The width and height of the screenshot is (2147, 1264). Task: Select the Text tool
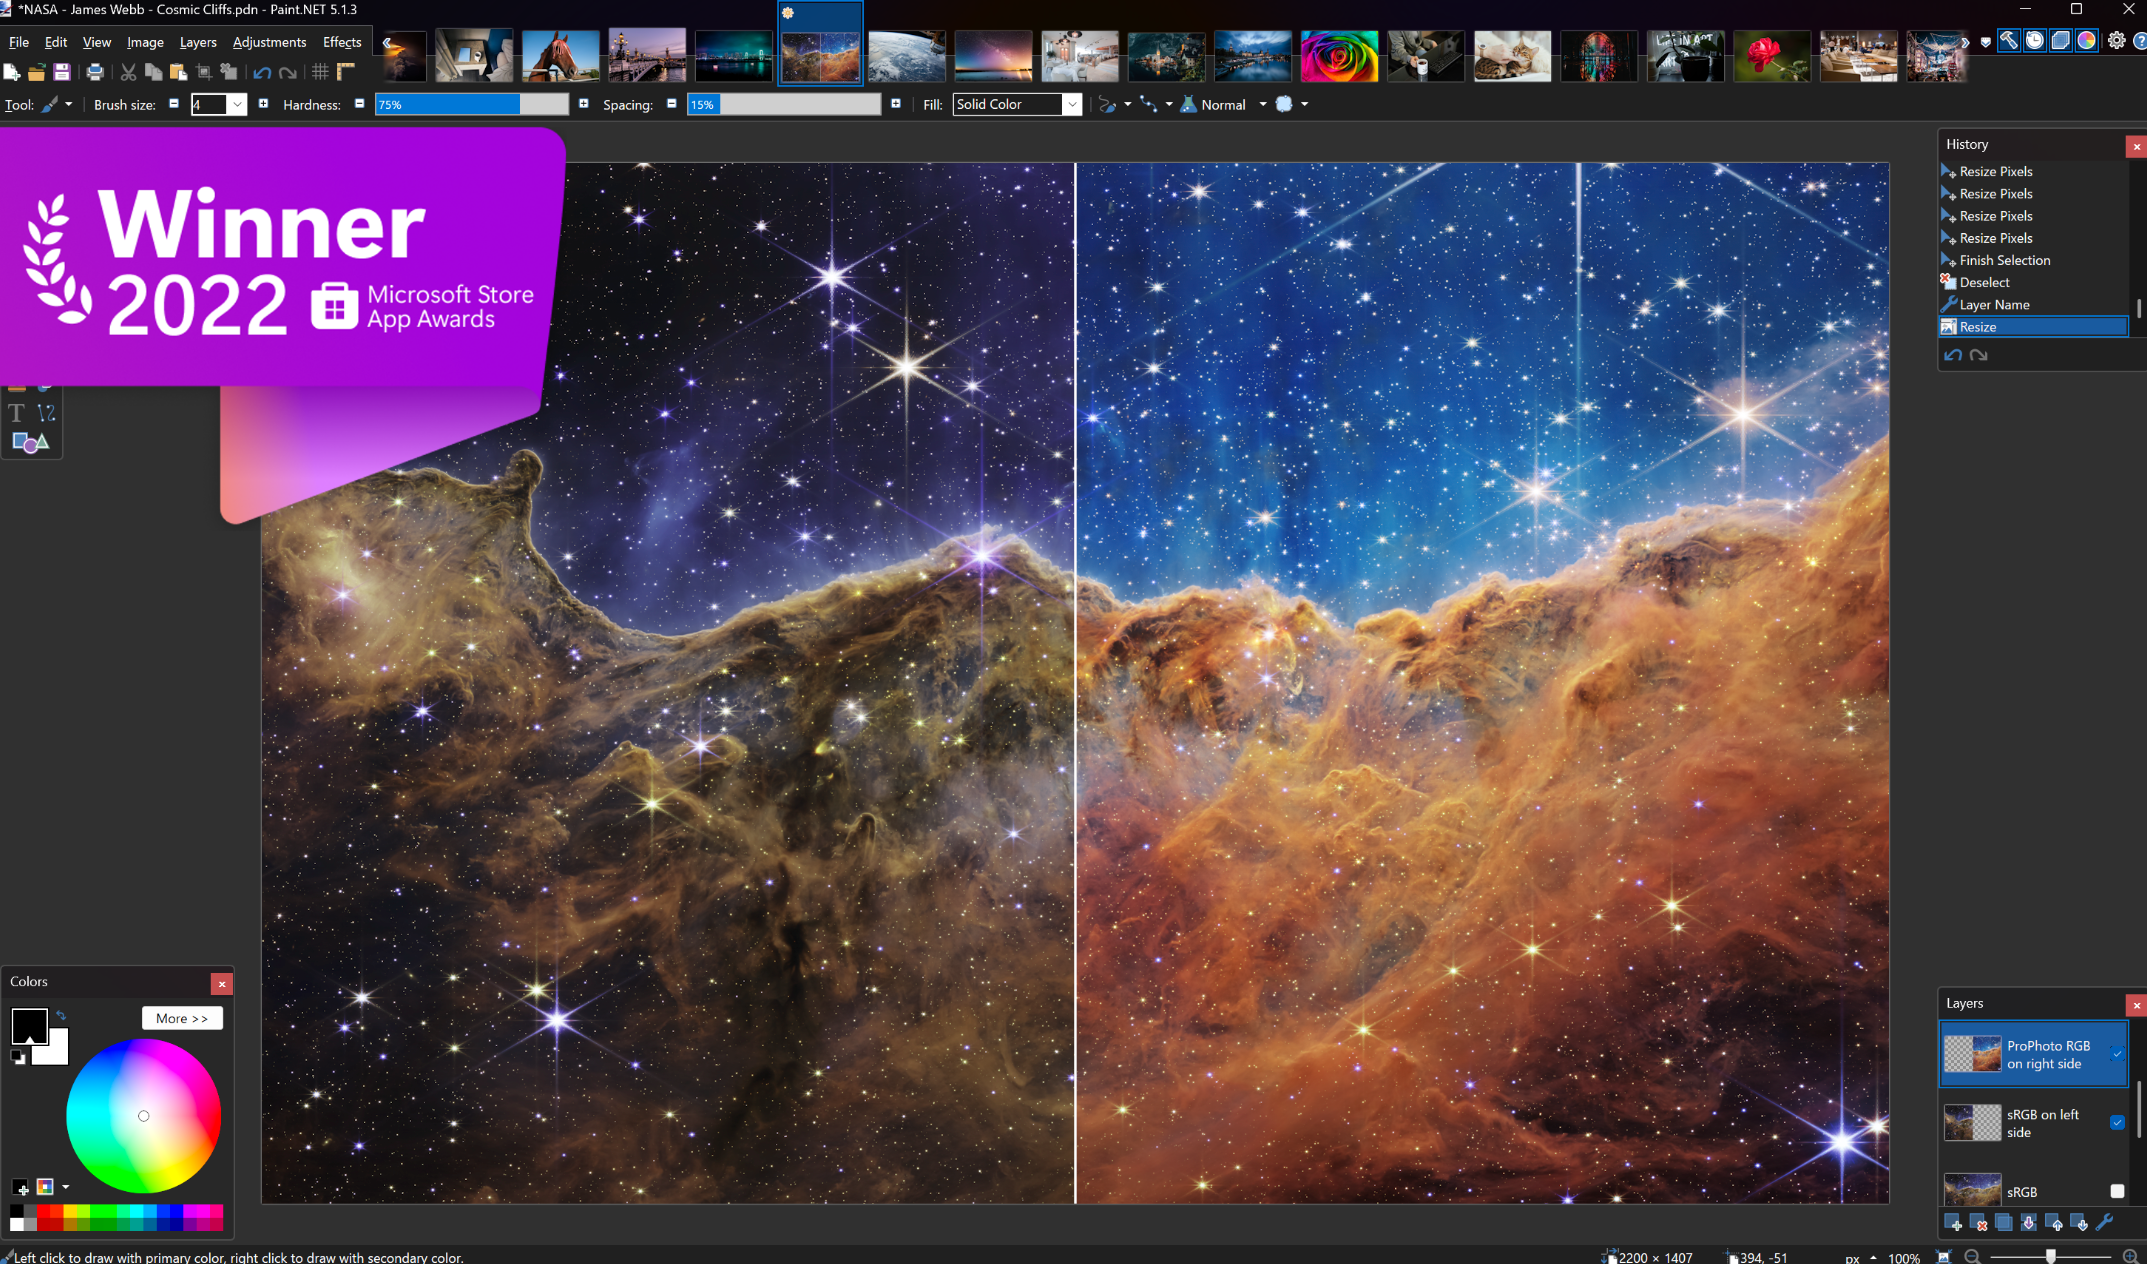pos(17,413)
